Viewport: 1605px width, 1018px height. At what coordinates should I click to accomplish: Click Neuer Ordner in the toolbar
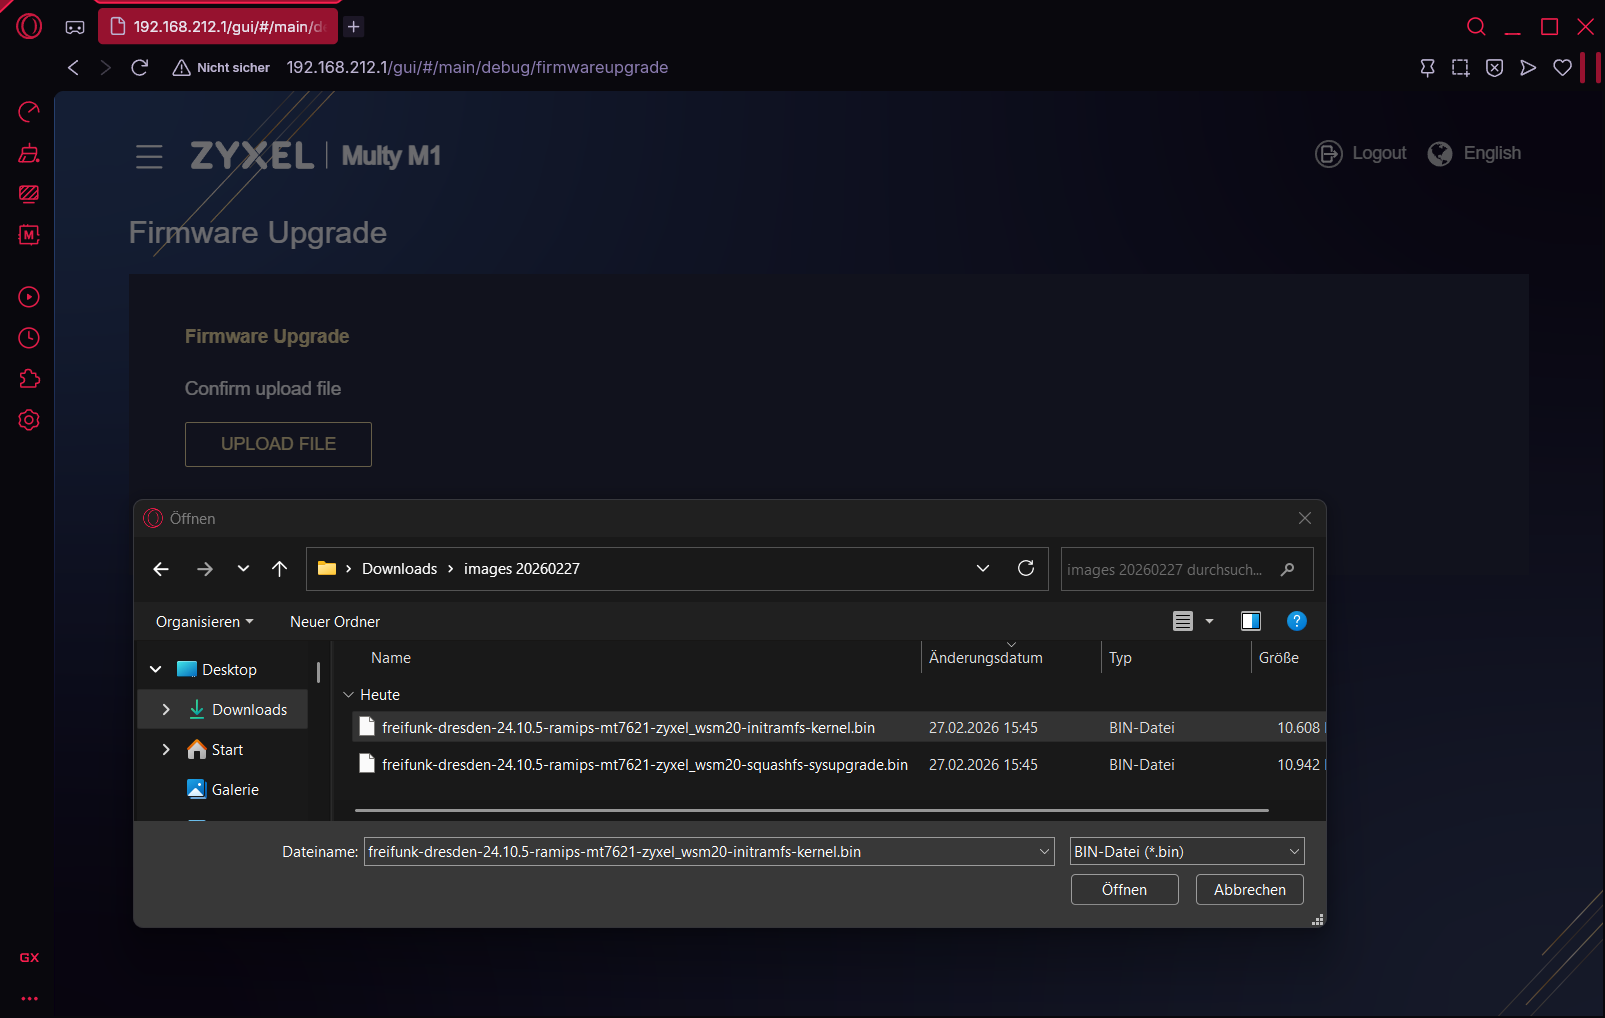[335, 622]
